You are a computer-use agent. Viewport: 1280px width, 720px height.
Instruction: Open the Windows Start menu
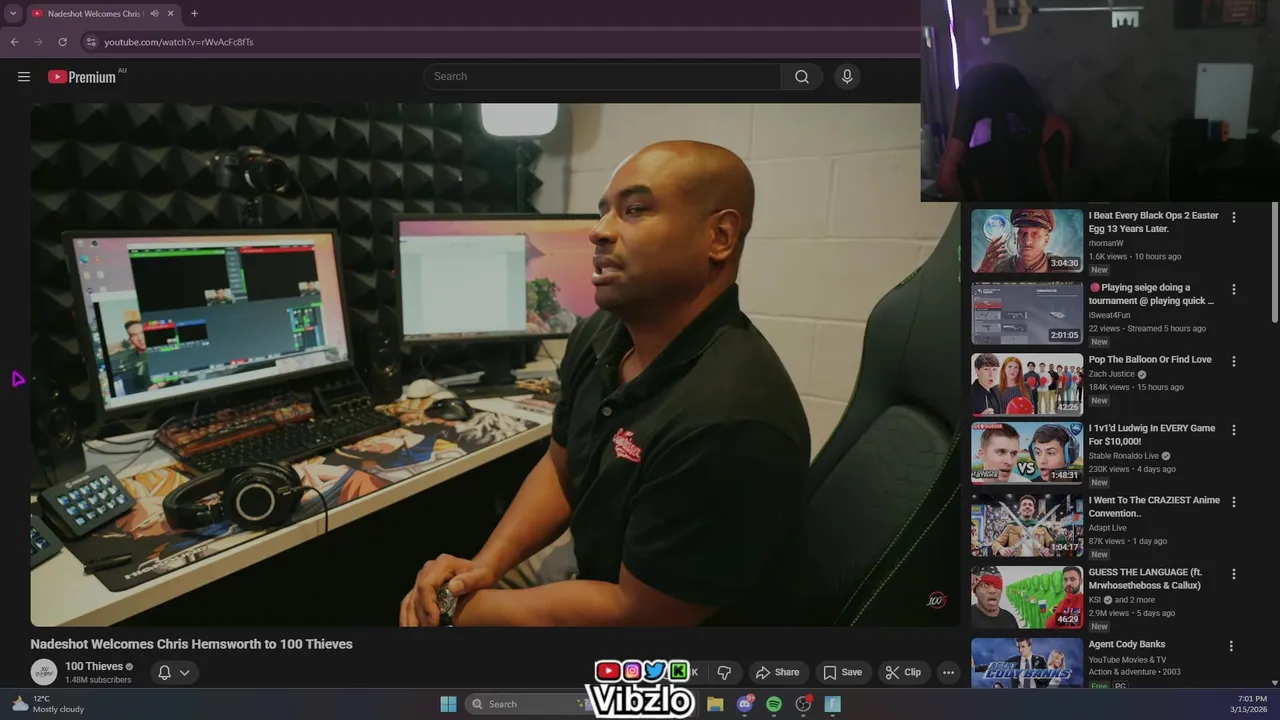click(448, 704)
